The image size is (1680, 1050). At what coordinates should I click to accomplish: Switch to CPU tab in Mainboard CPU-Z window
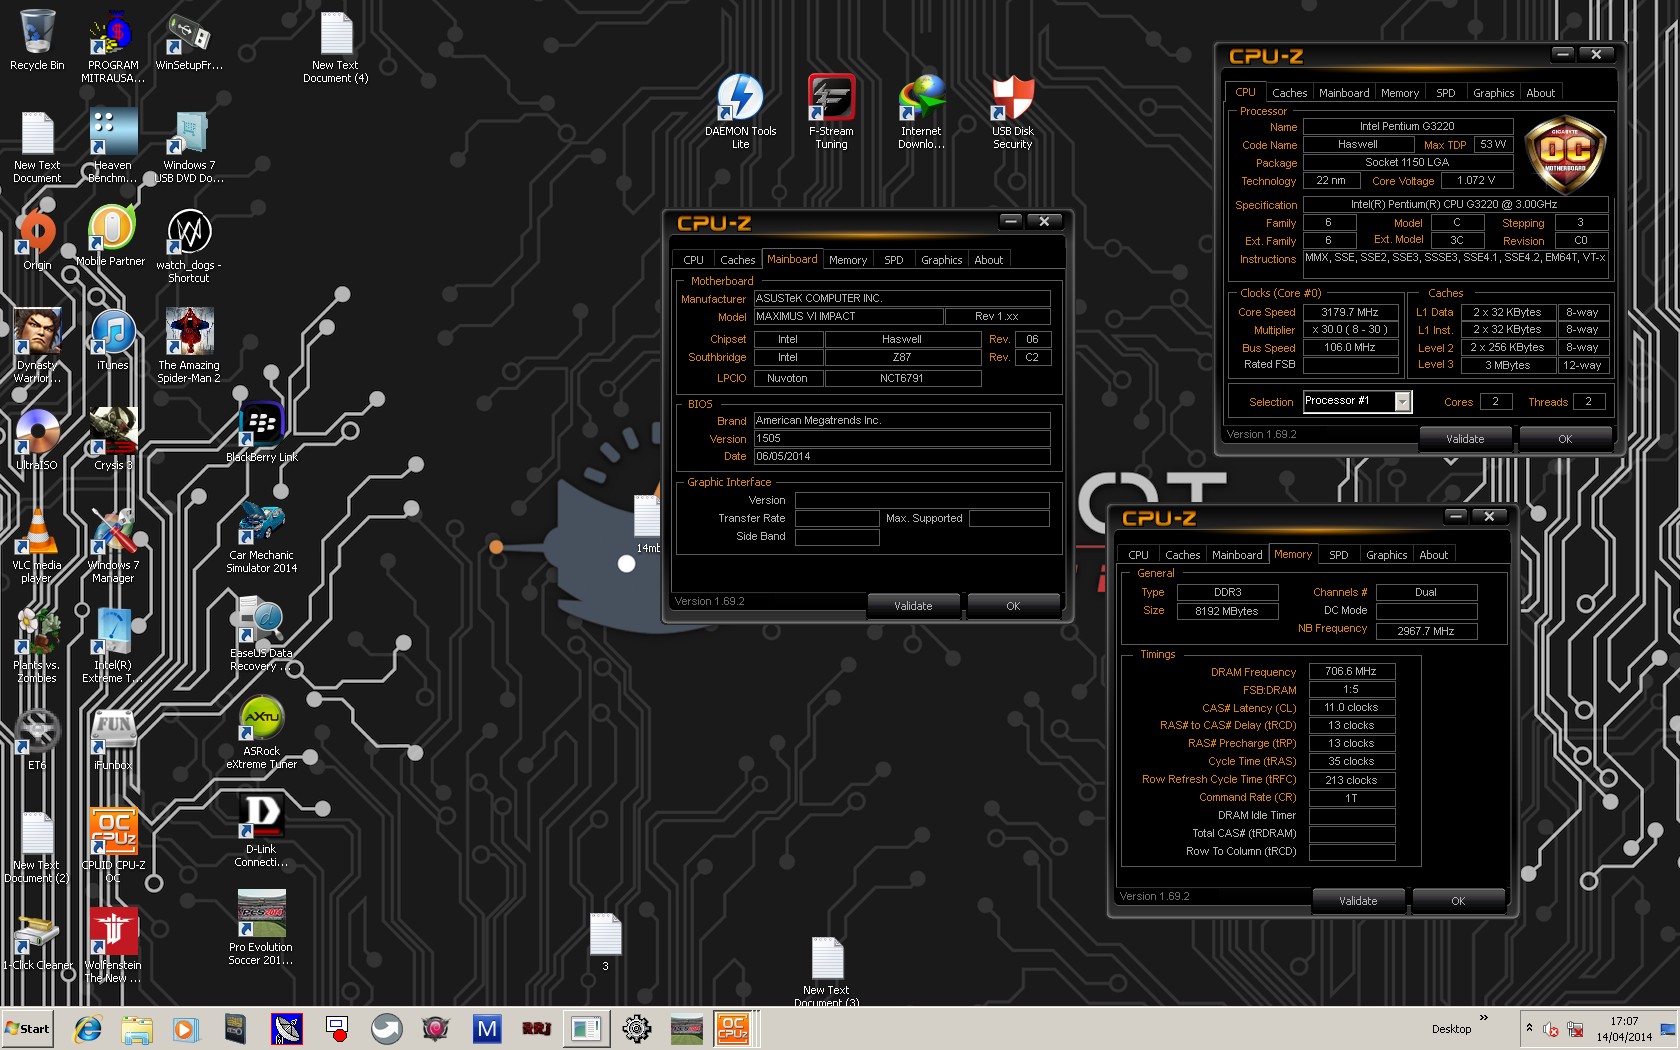[693, 260]
